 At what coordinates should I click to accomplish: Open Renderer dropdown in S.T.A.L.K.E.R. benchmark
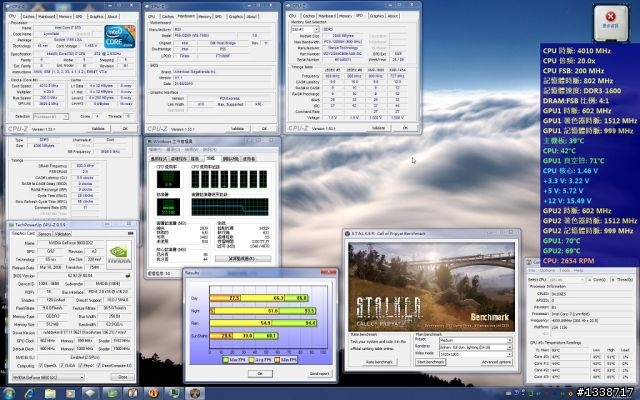pos(476,347)
